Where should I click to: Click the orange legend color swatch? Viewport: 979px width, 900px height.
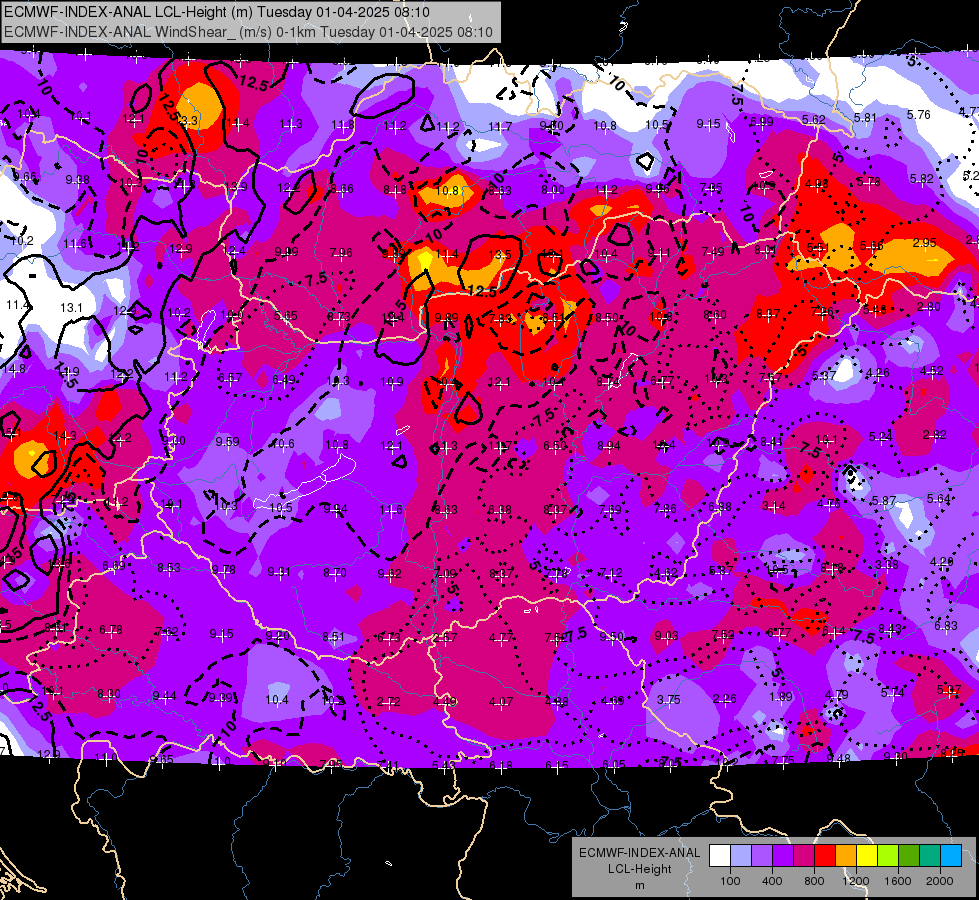pyautogui.click(x=846, y=856)
